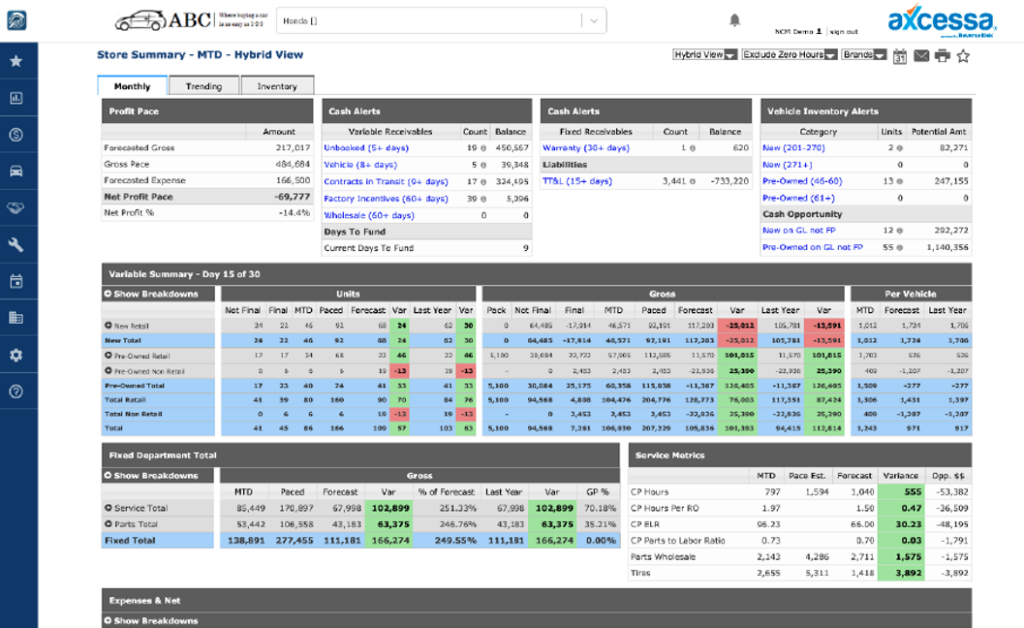Open the Pre-Owned (61+) link

[798, 198]
